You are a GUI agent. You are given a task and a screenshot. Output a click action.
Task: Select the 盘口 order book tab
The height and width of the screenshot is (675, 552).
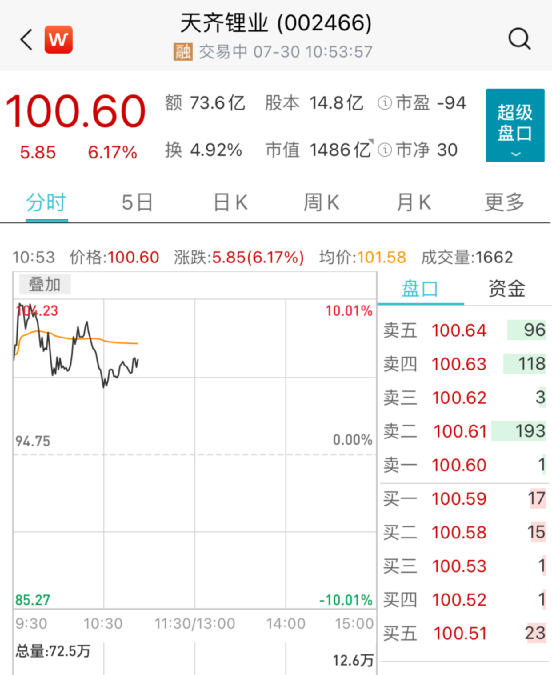pyautogui.click(x=420, y=288)
